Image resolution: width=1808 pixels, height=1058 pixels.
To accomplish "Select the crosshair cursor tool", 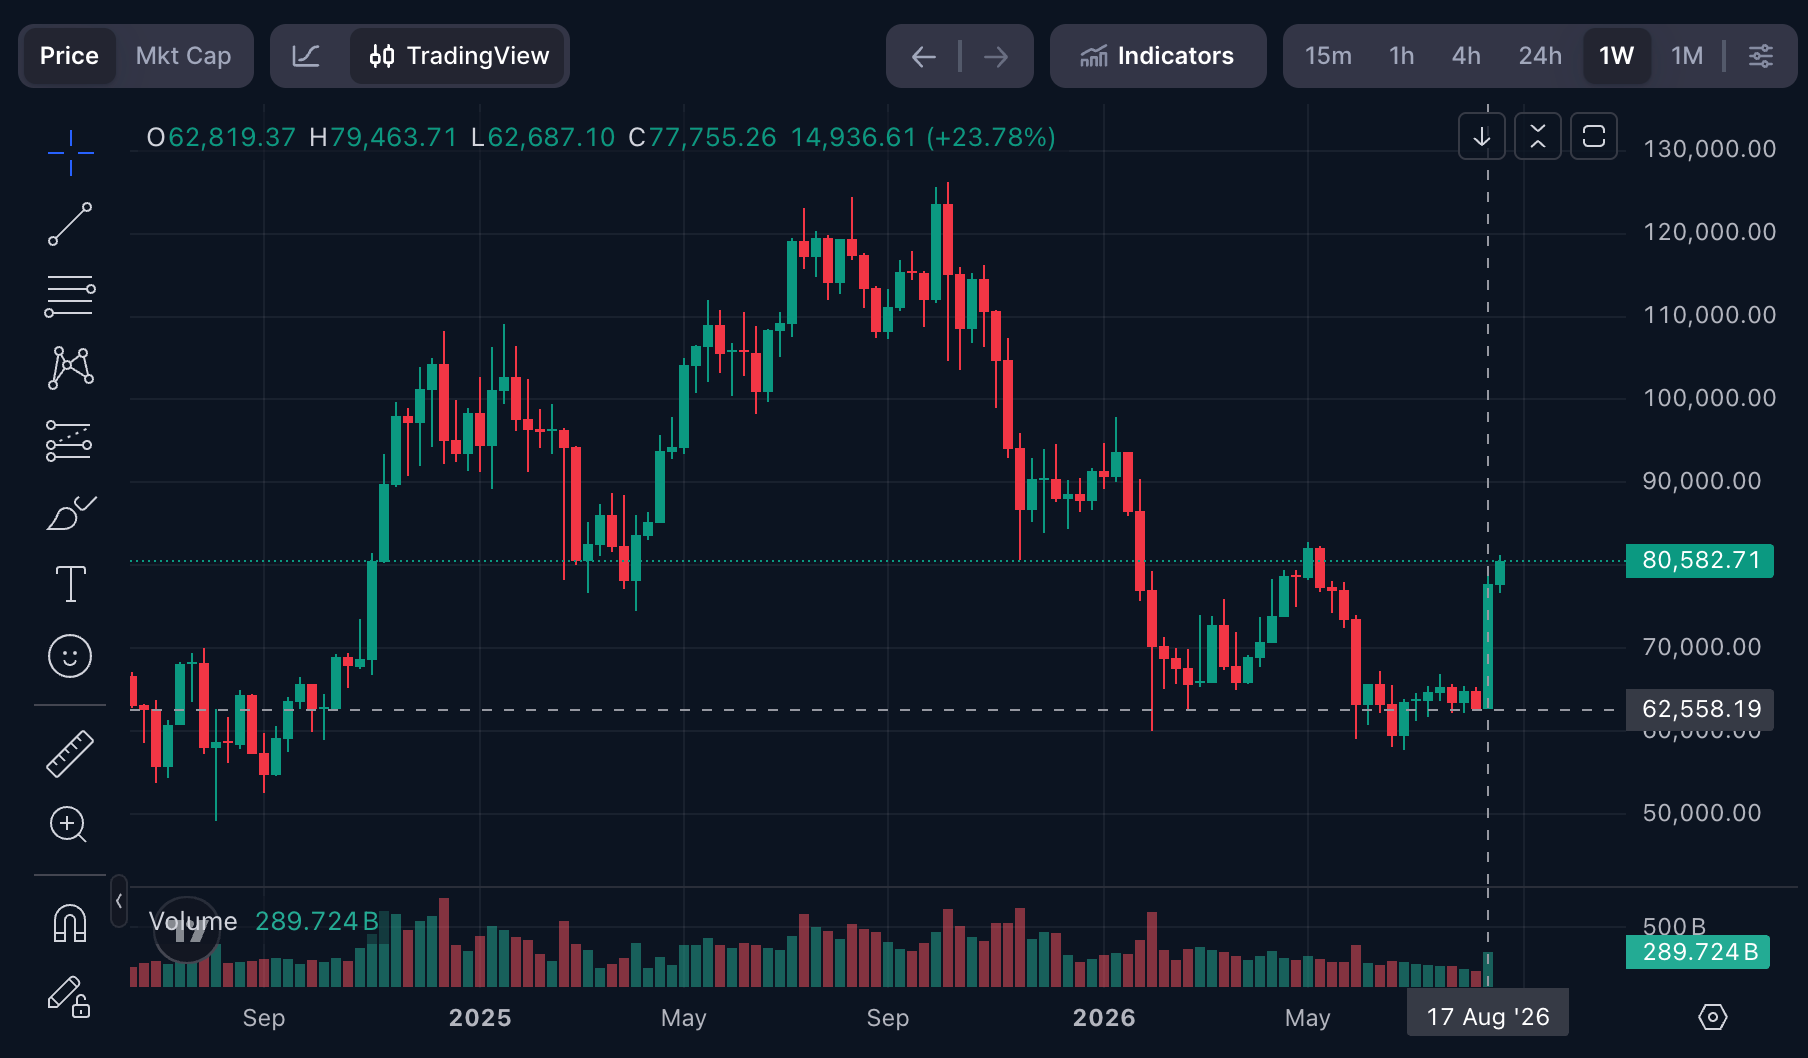I will (x=70, y=153).
